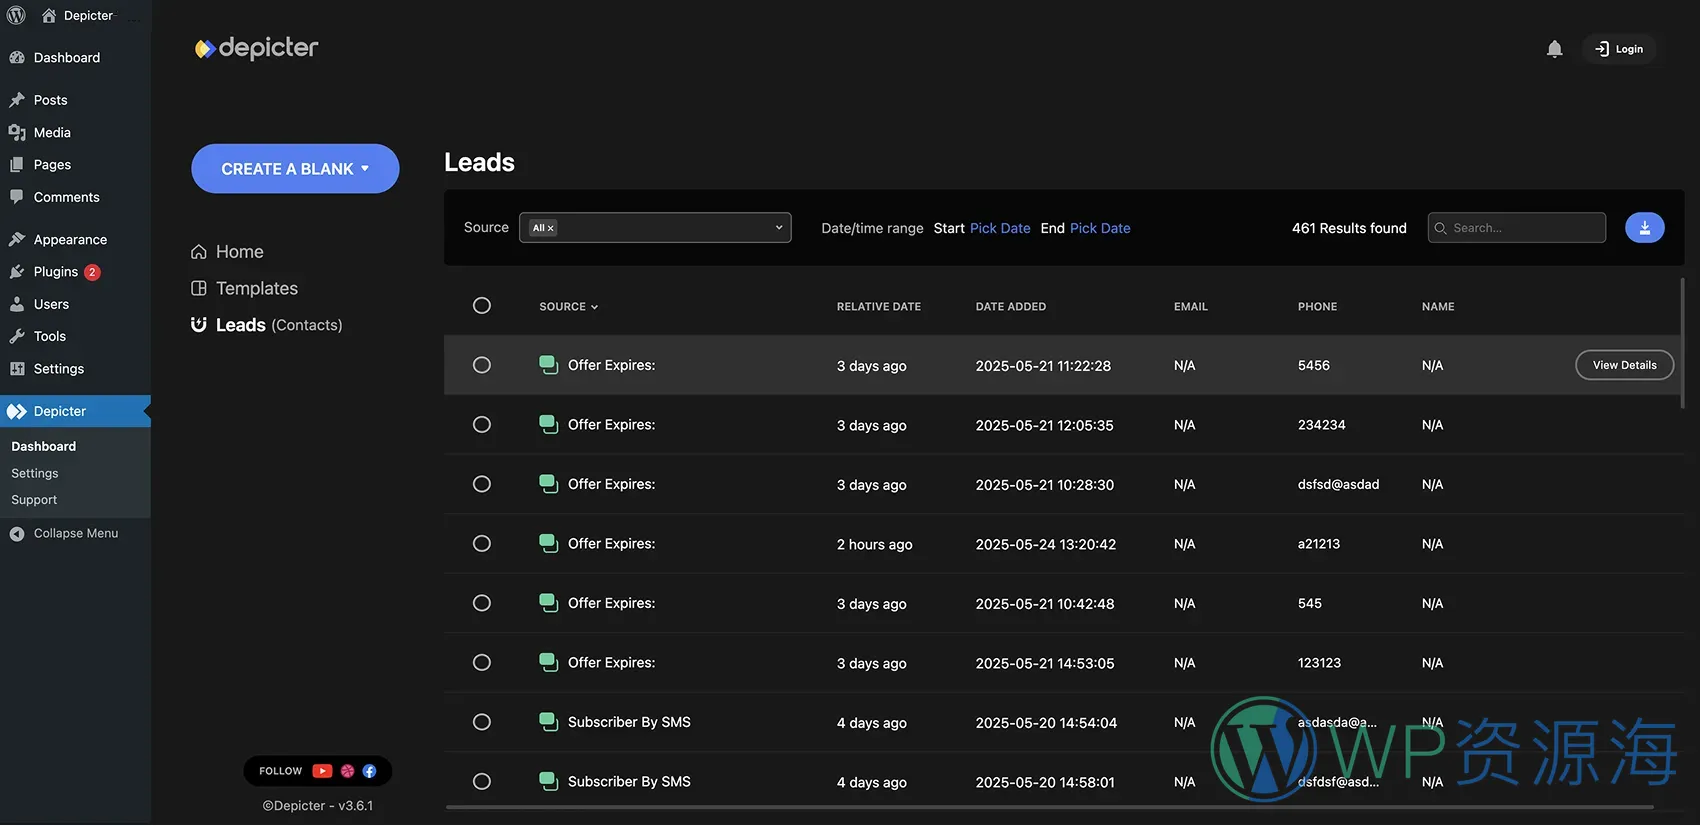This screenshot has height=826, width=1700.
Task: Click the 2 hours ago cell
Action: coord(875,544)
